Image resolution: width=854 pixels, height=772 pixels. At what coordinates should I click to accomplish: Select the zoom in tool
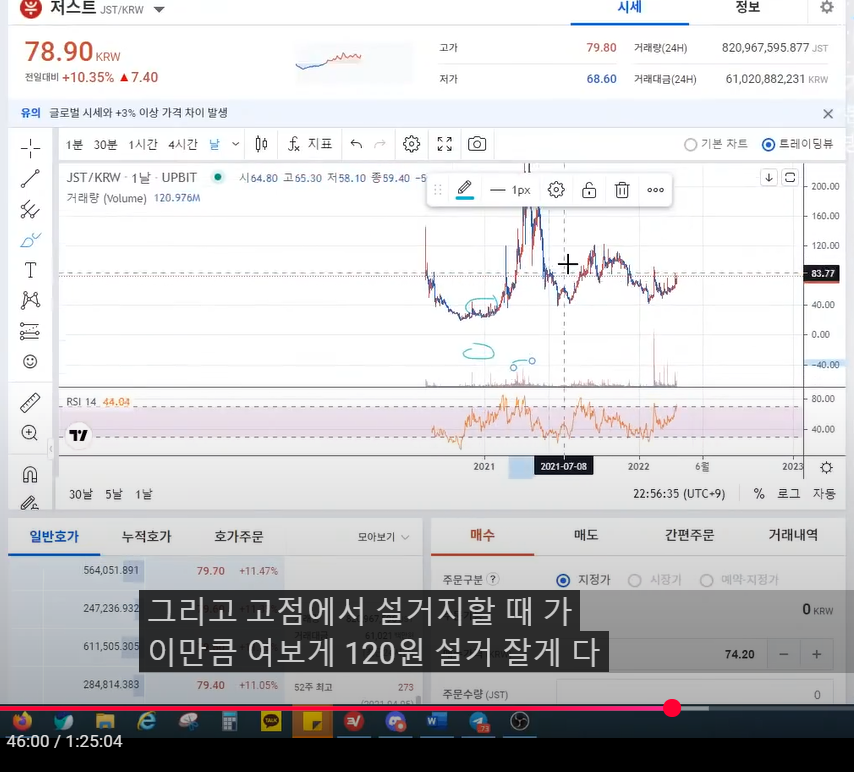(x=30, y=433)
